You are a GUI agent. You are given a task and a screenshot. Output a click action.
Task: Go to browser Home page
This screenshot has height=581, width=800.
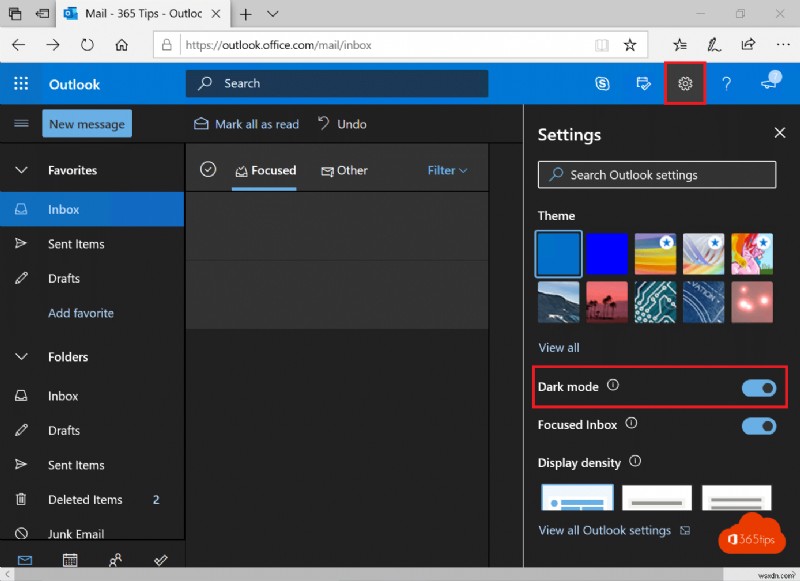[121, 45]
